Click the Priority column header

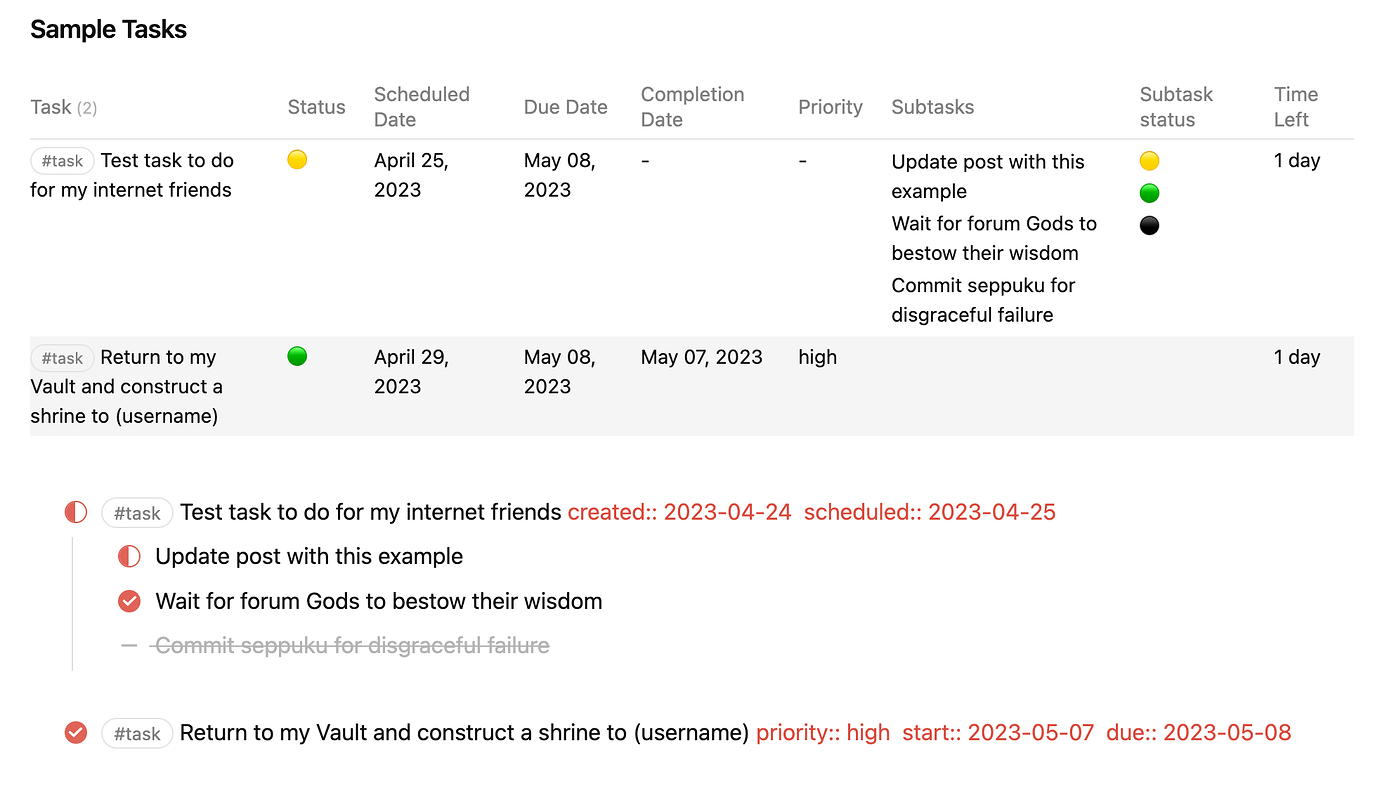830,107
